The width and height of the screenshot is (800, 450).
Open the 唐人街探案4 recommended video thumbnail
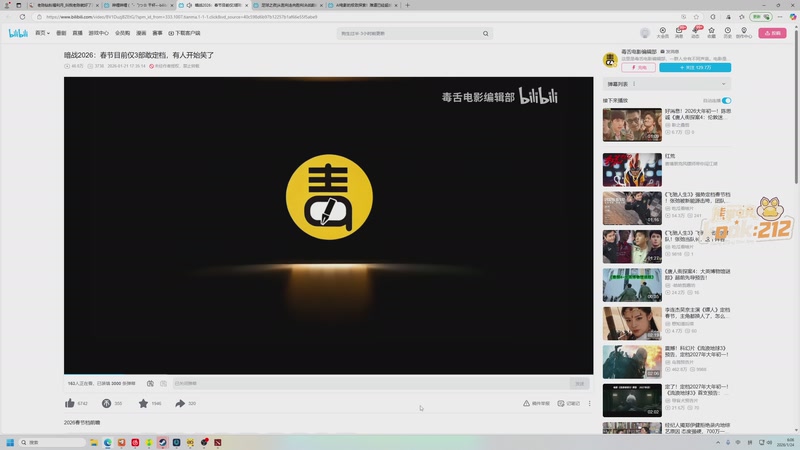[x=632, y=124]
